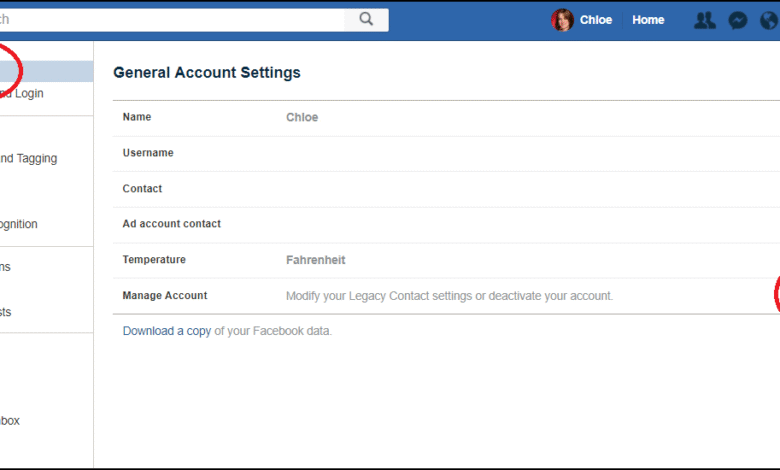Go to the Home link
The height and width of the screenshot is (470, 780).
coord(648,20)
